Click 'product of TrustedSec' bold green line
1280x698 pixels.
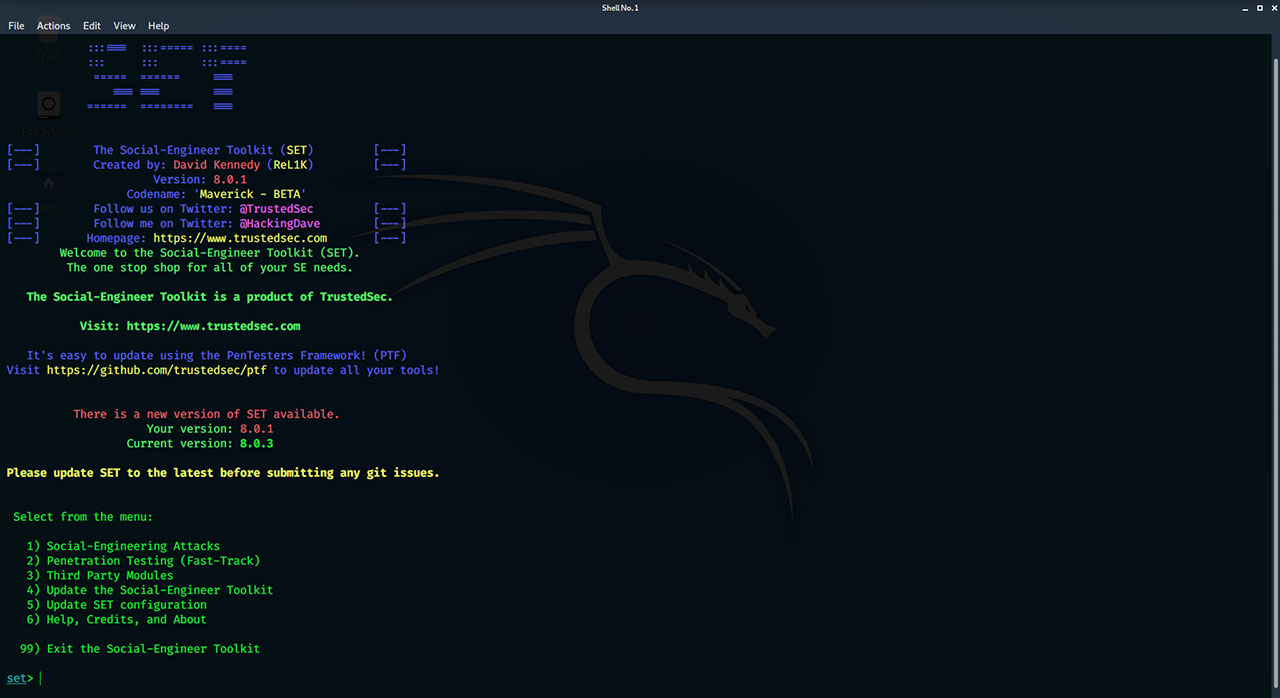[x=210, y=297]
